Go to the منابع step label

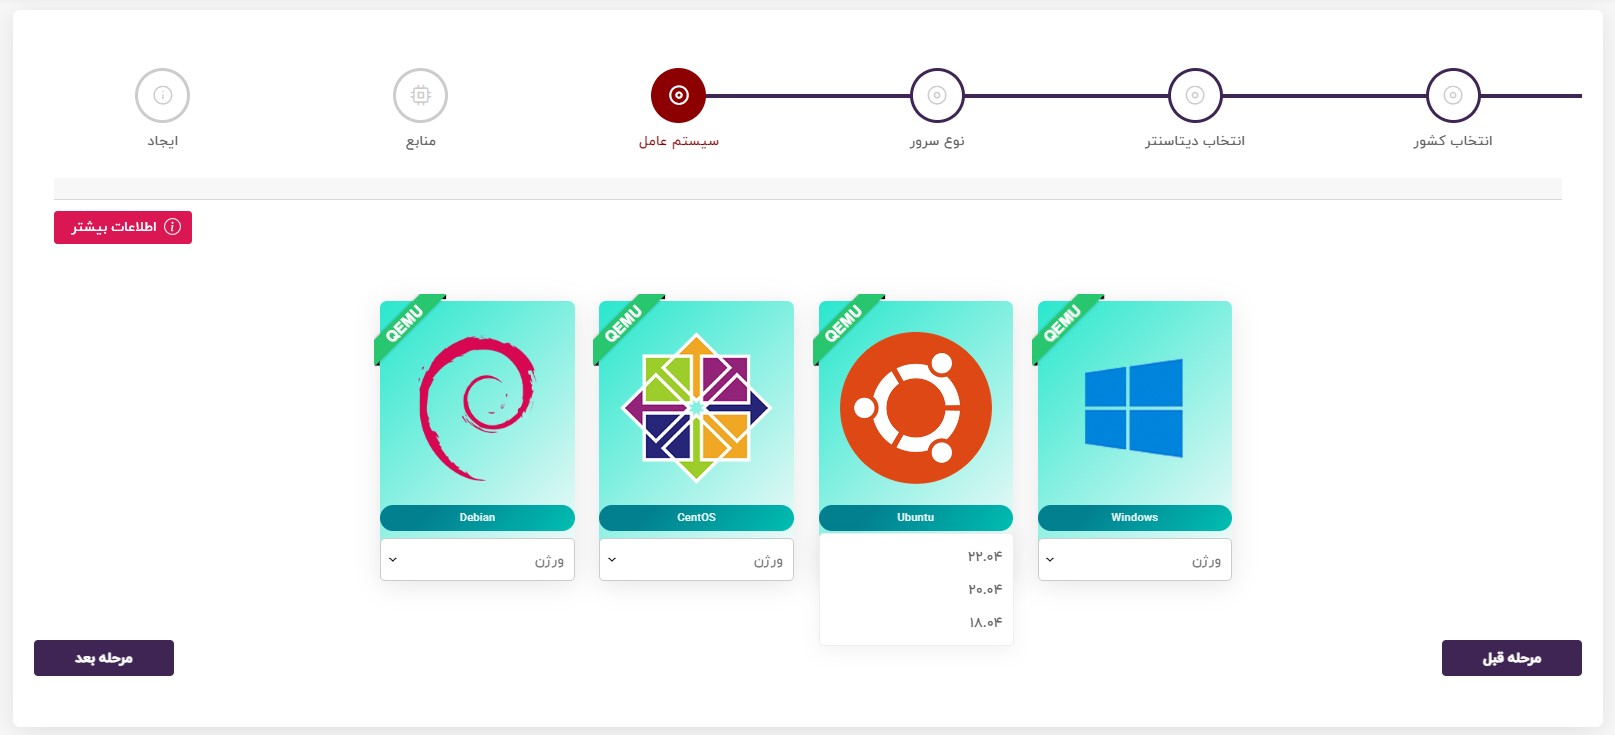pos(421,141)
